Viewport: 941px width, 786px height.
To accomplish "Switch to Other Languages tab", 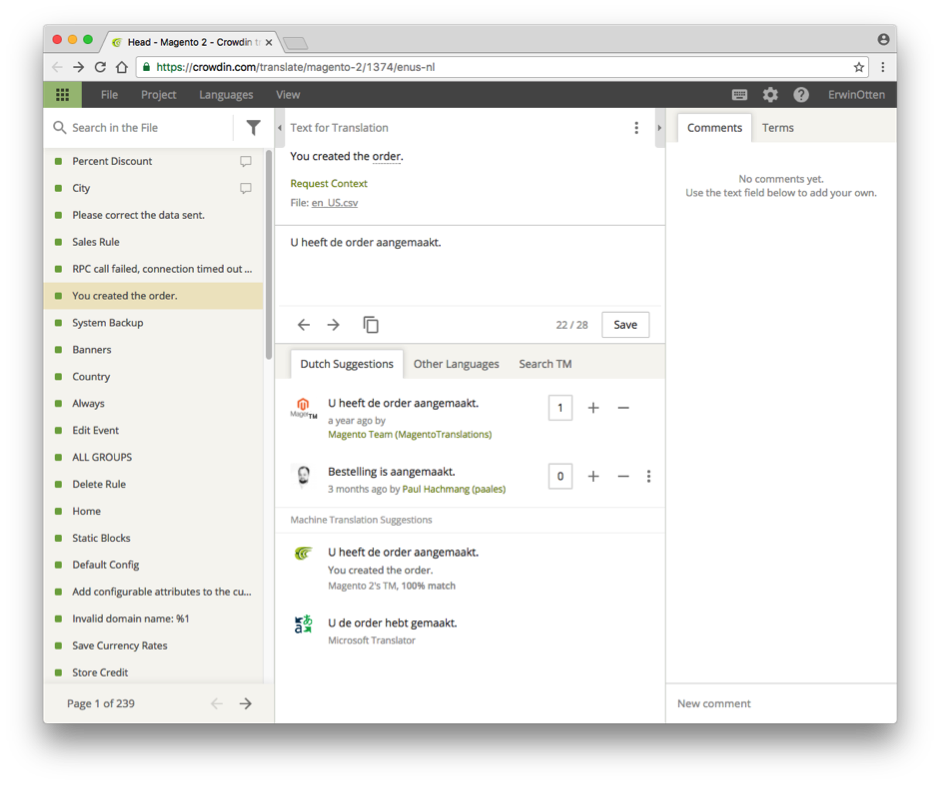I will click(x=456, y=364).
